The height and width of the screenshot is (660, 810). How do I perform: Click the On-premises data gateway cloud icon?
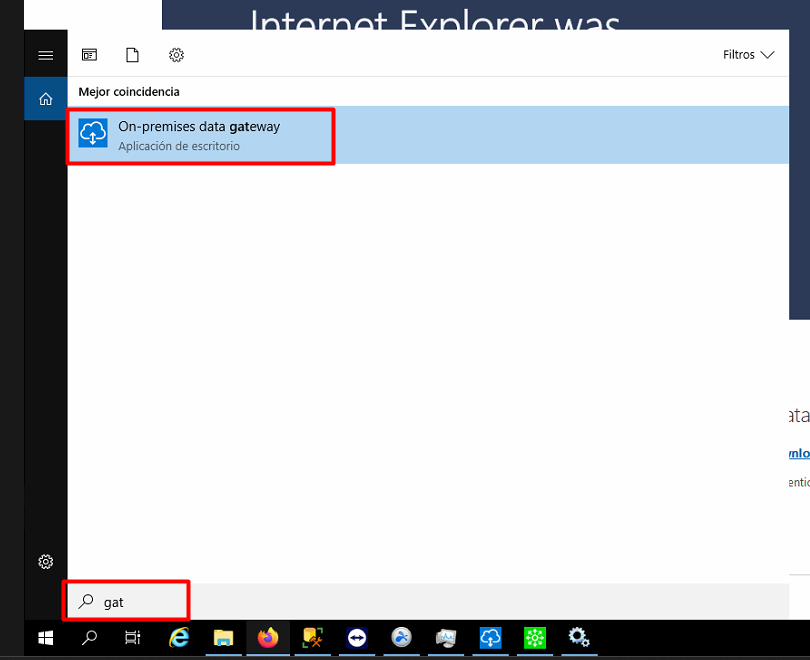click(x=93, y=133)
